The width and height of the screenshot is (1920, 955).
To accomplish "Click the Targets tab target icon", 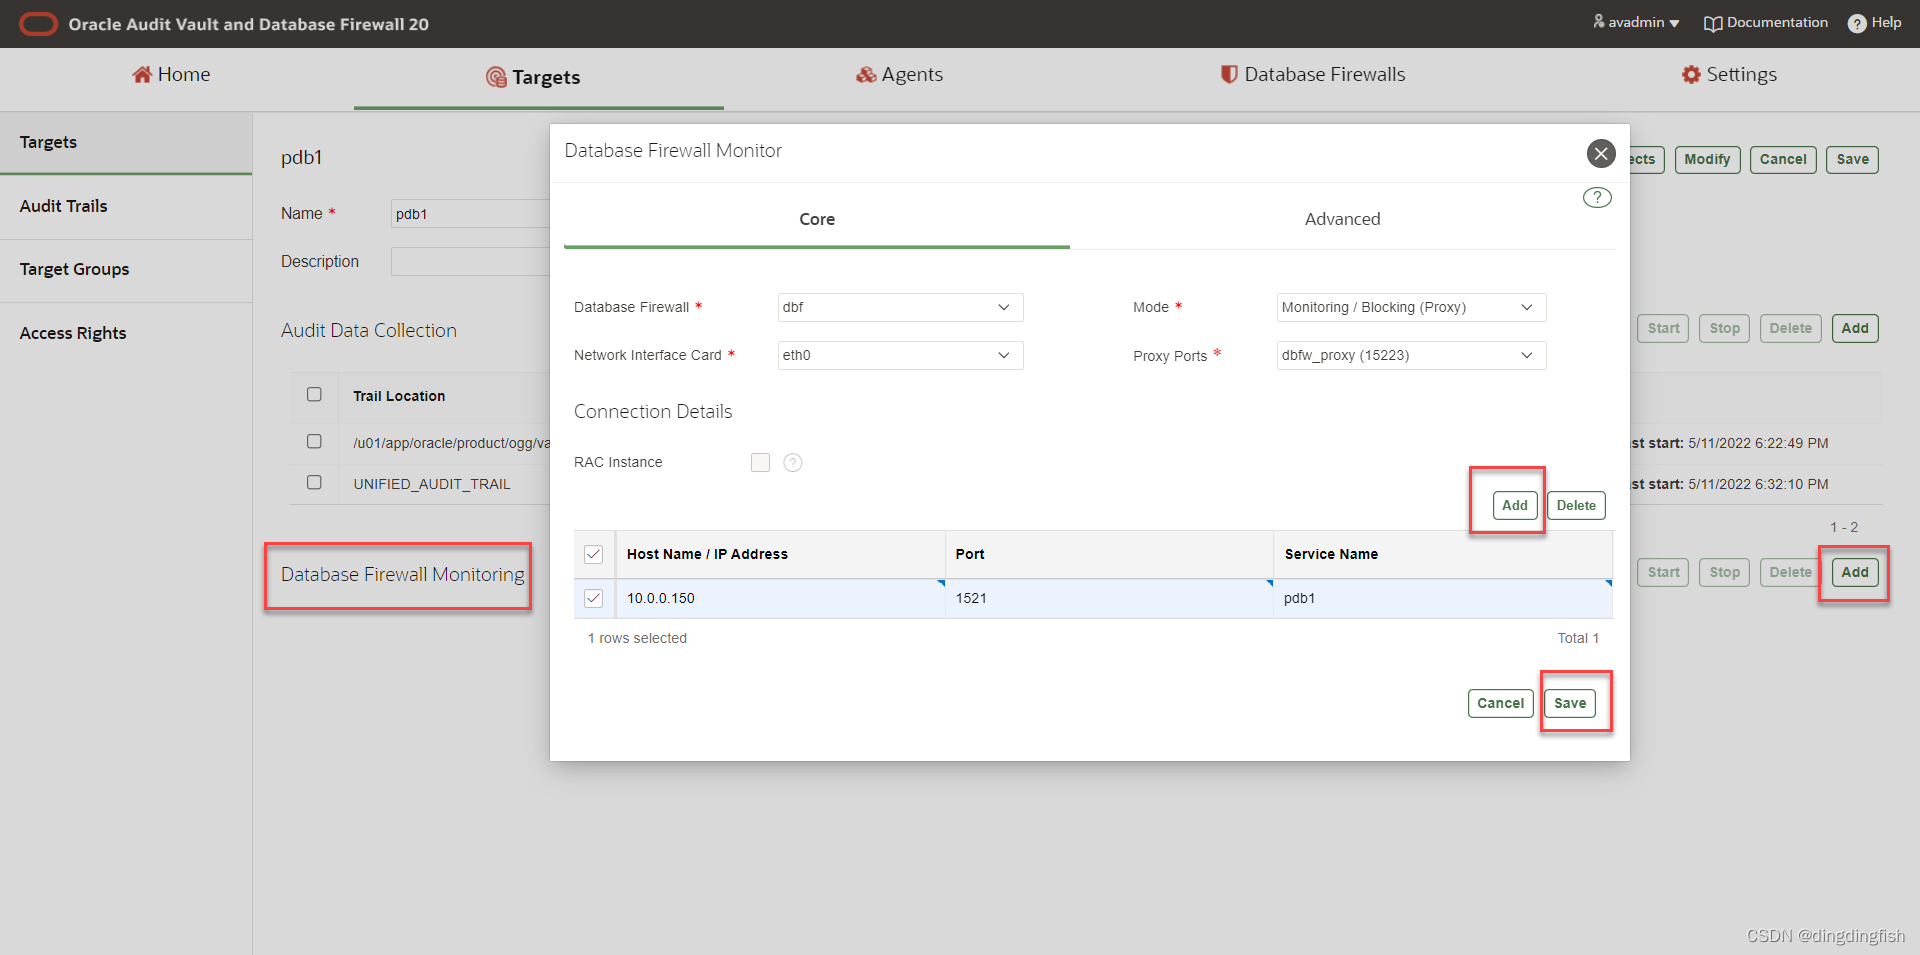I will (496, 77).
